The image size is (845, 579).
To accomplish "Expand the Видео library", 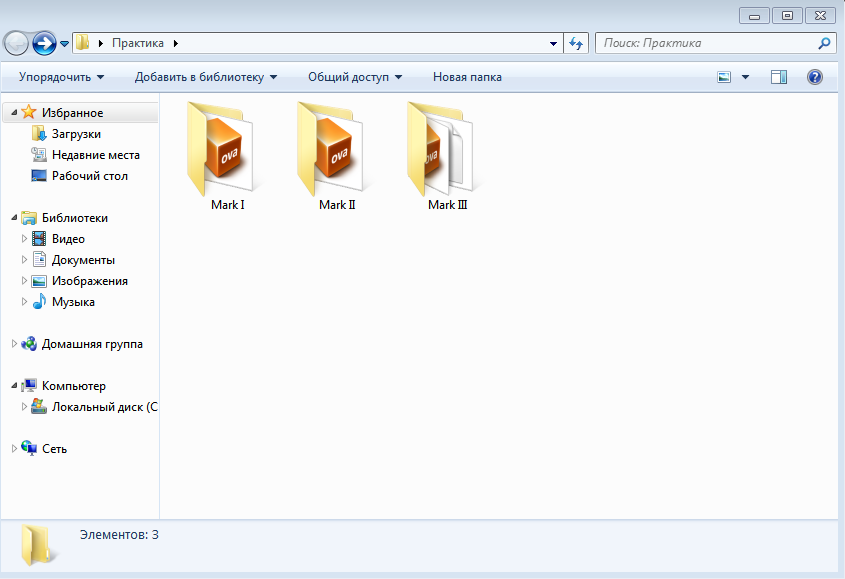I will [x=24, y=238].
